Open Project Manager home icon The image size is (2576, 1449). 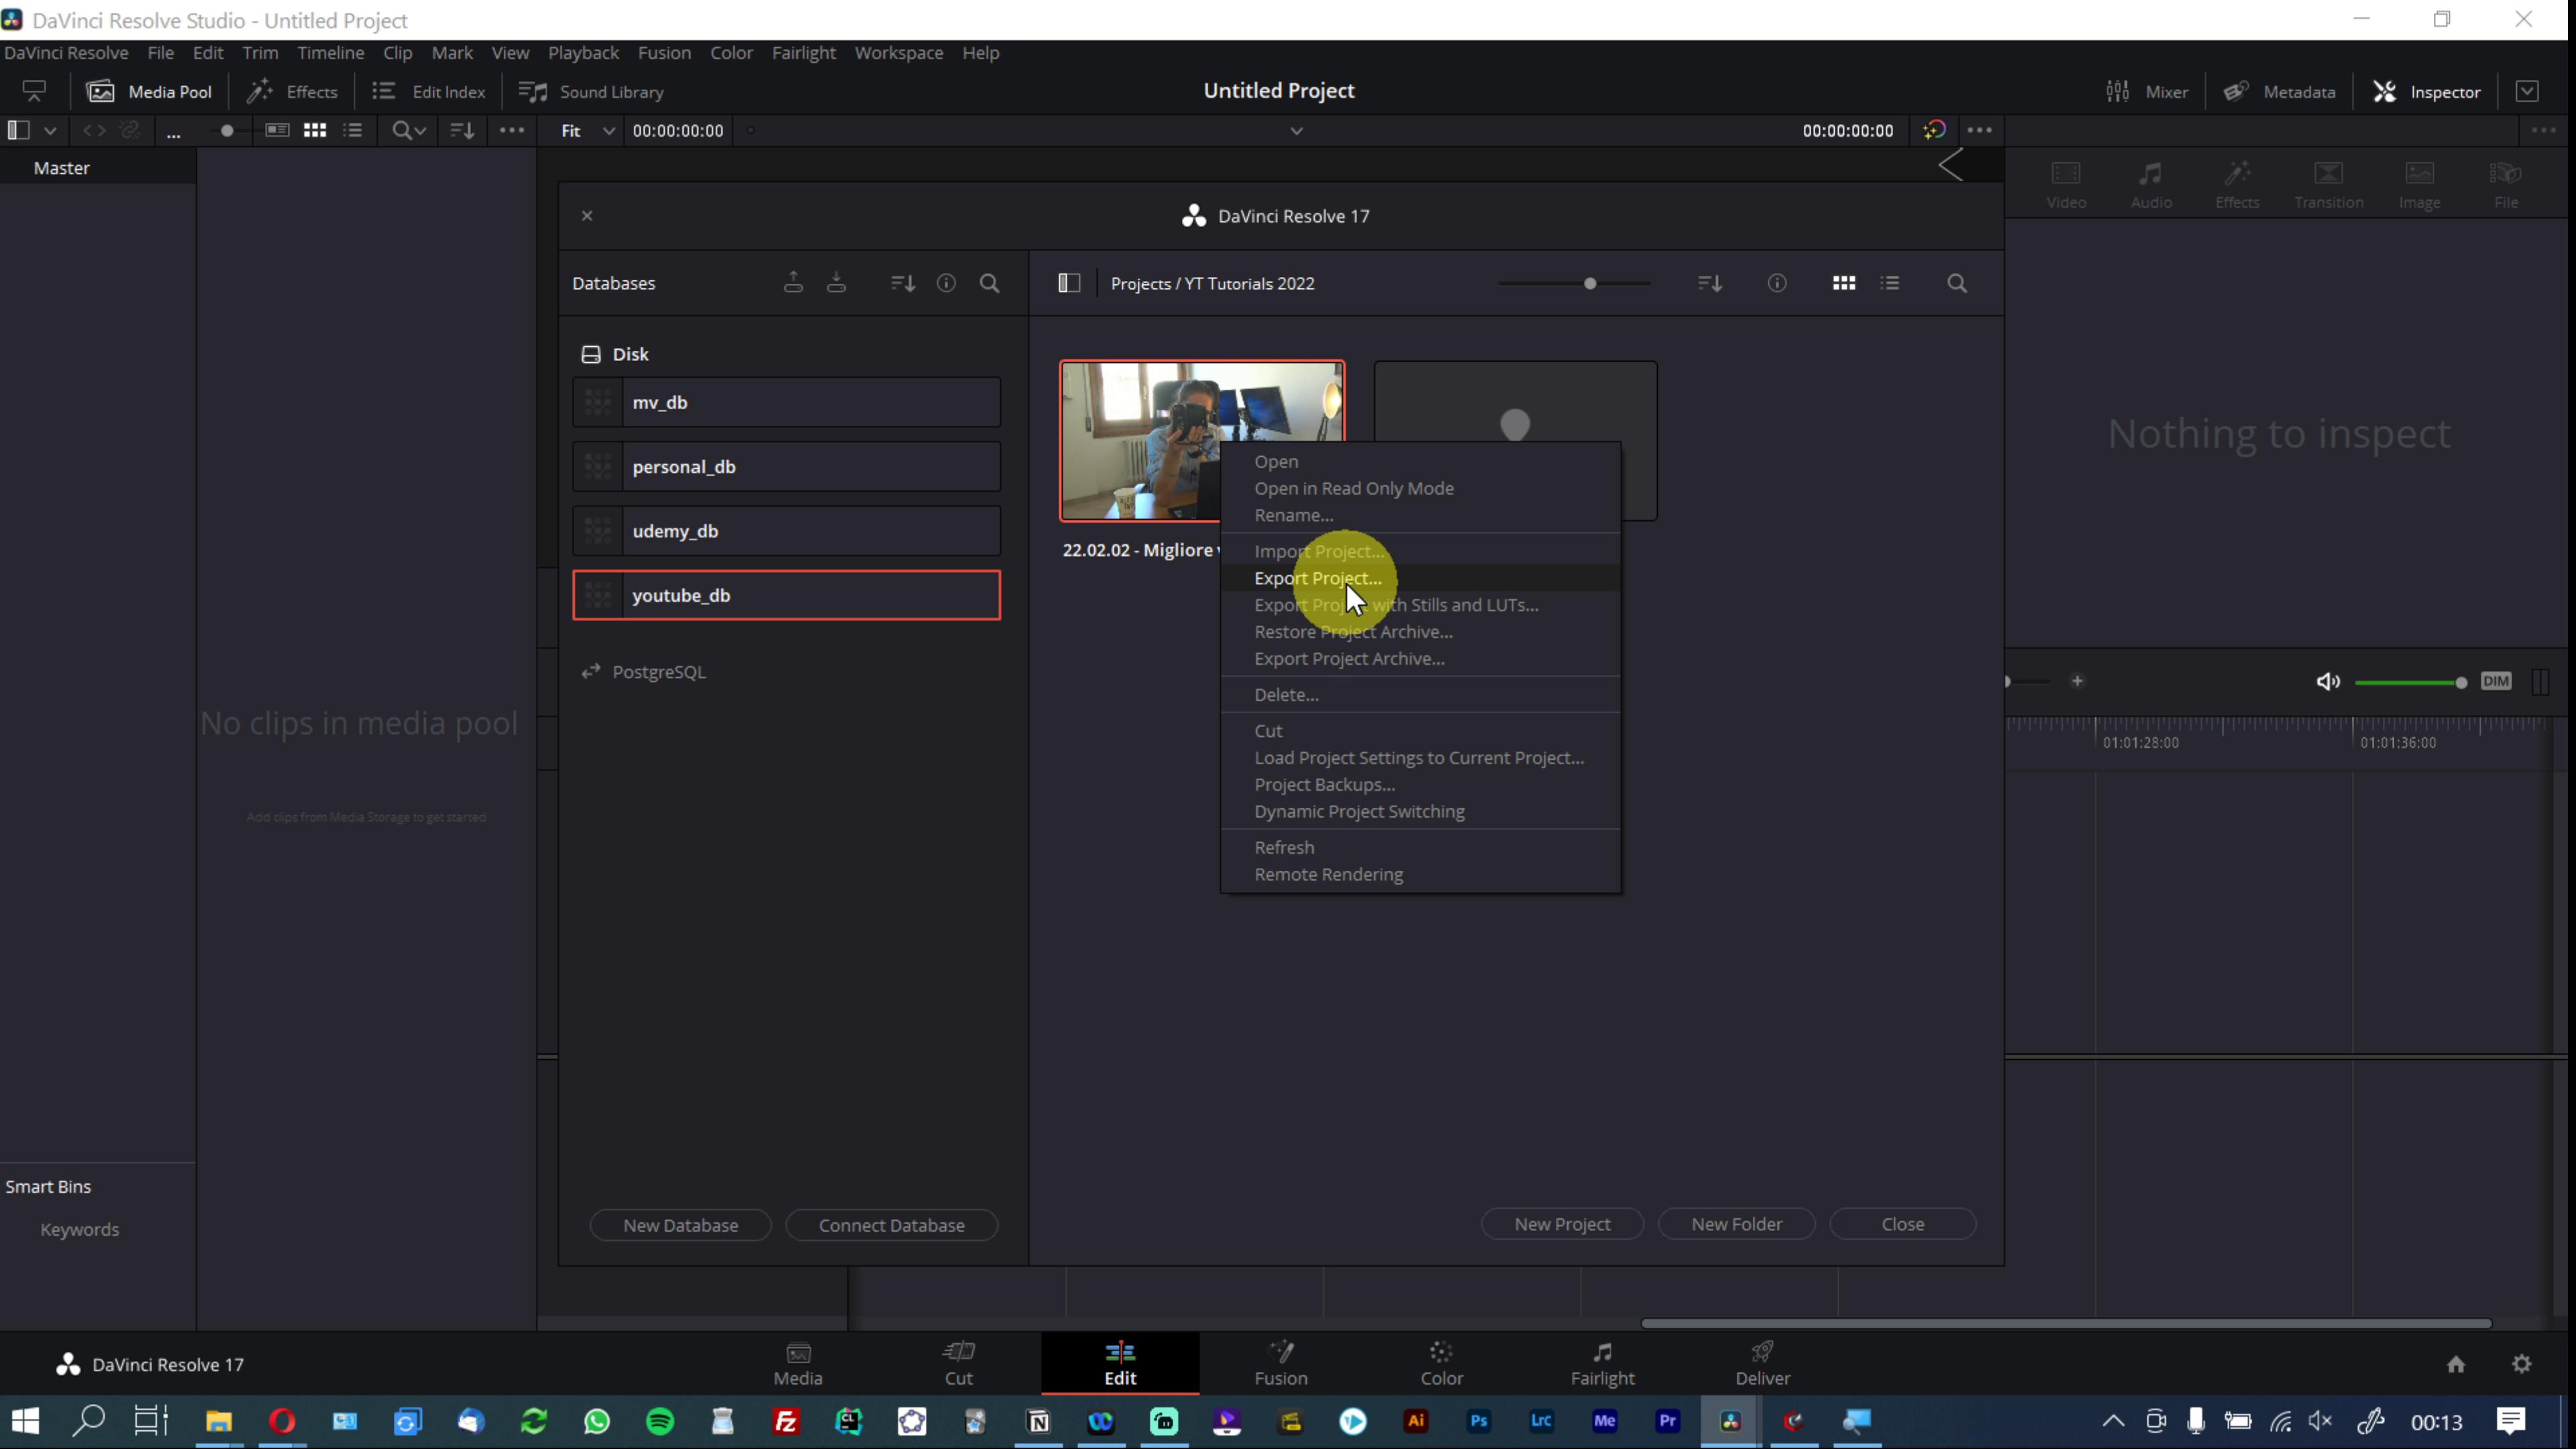[x=2456, y=1364]
